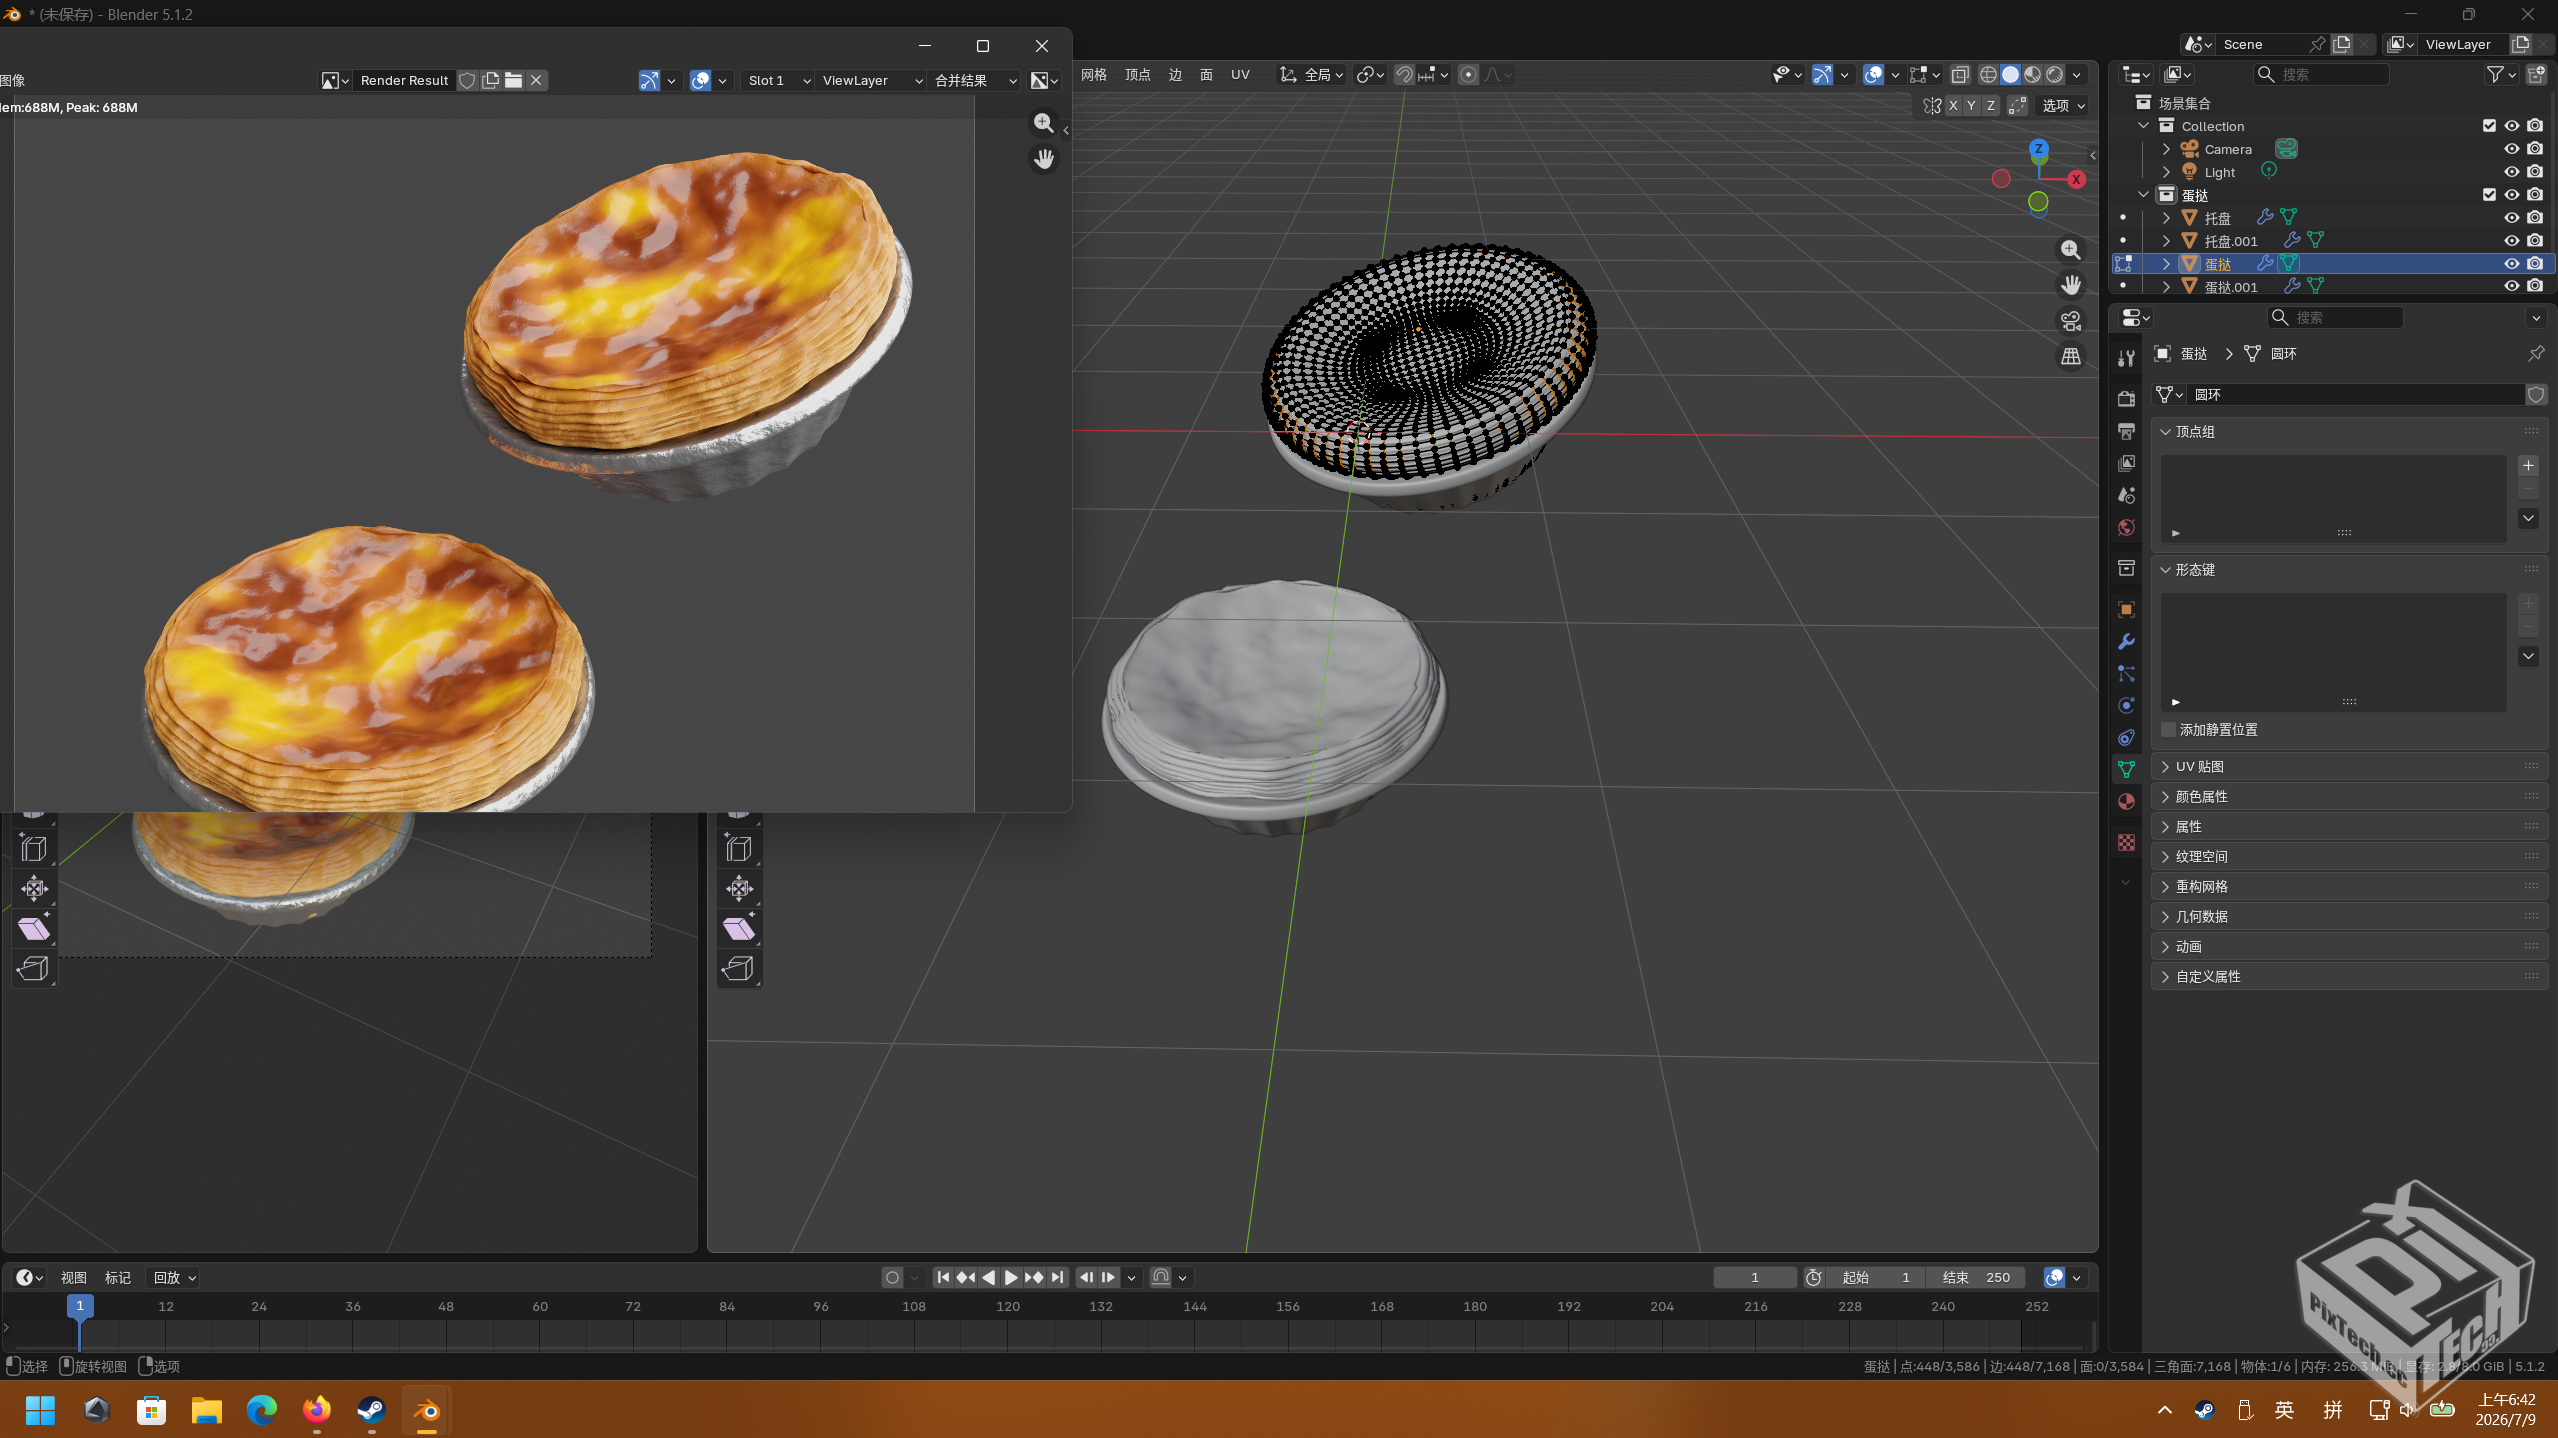Open the 网格 menu

click(1094, 75)
